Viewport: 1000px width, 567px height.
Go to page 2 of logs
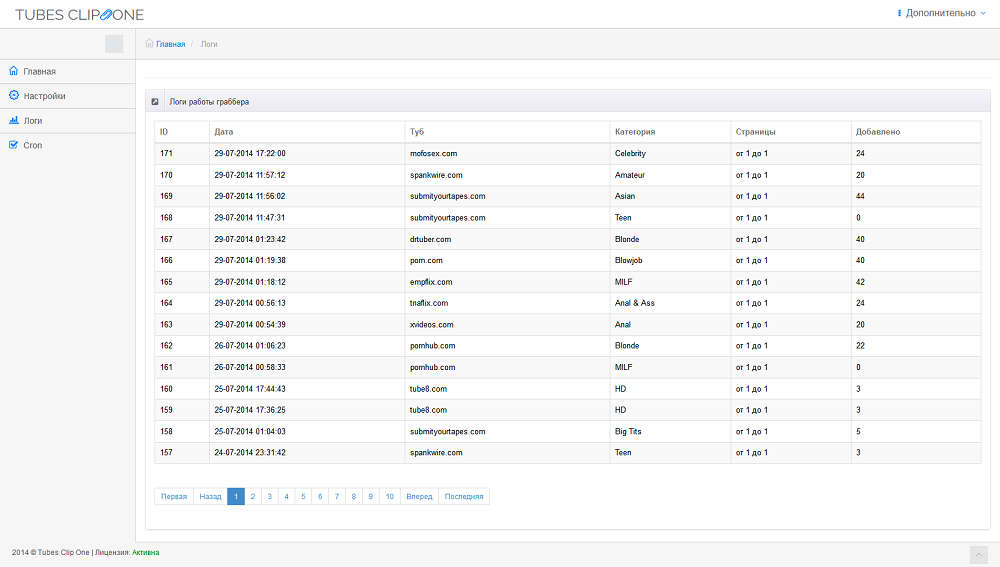click(253, 496)
